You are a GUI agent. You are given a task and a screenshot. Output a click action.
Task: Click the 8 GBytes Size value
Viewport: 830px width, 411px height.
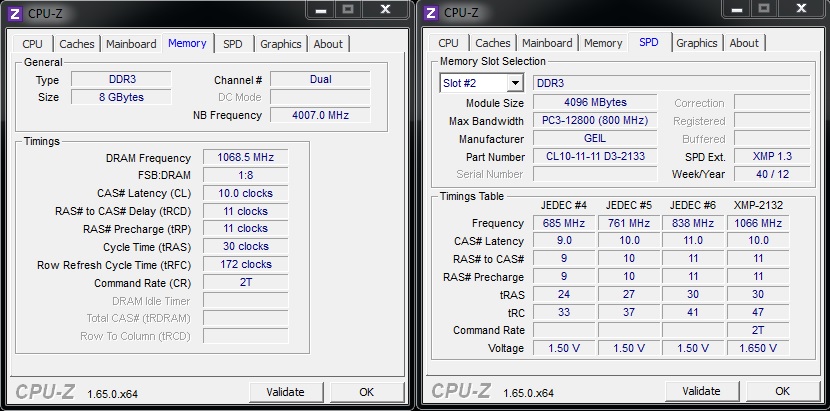click(121, 97)
